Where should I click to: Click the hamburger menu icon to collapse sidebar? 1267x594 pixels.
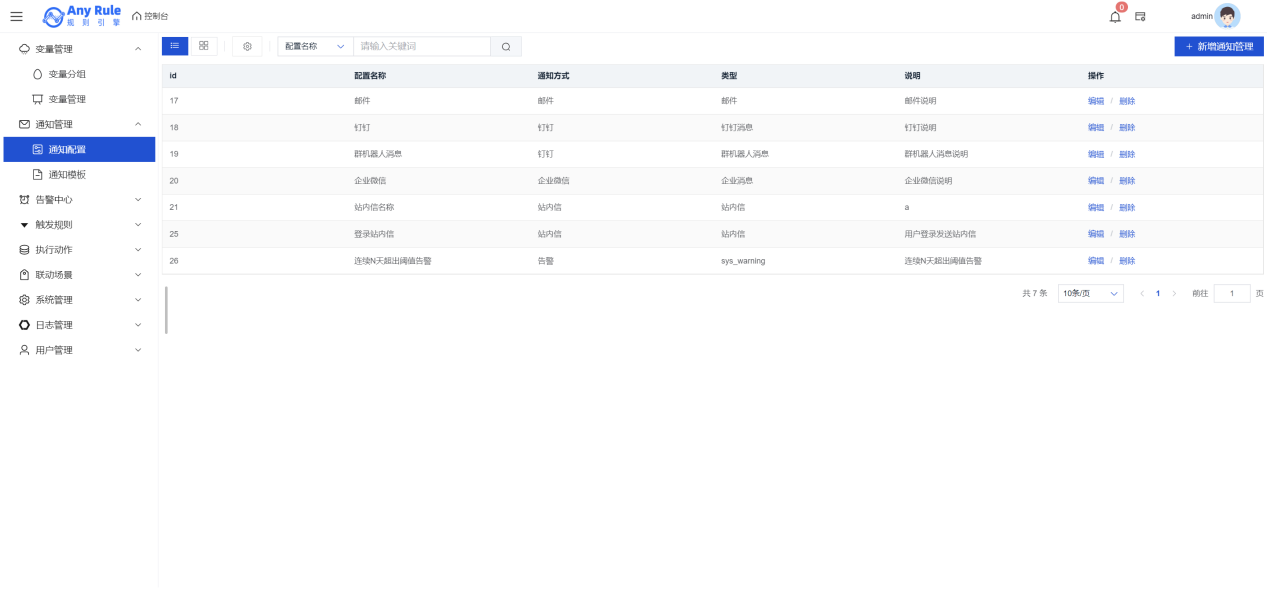(x=16, y=16)
